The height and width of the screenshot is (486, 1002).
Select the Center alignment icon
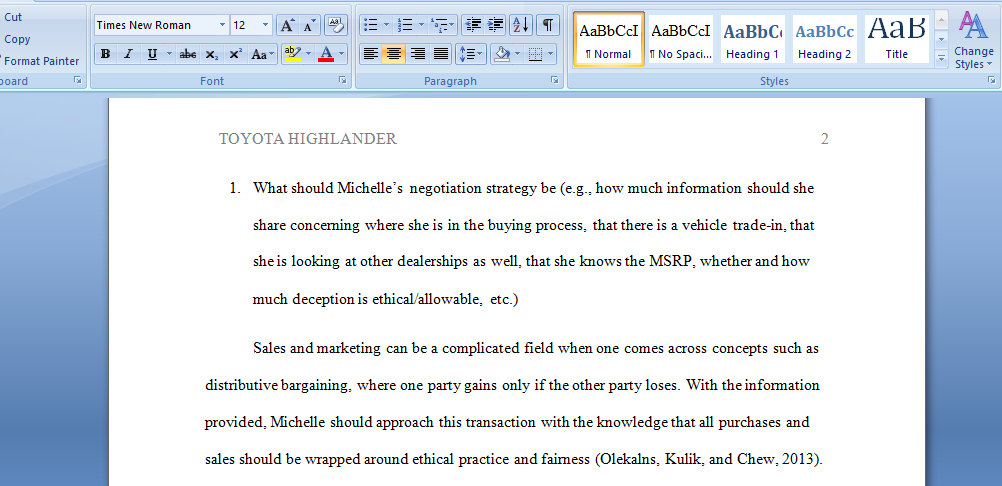coord(394,54)
